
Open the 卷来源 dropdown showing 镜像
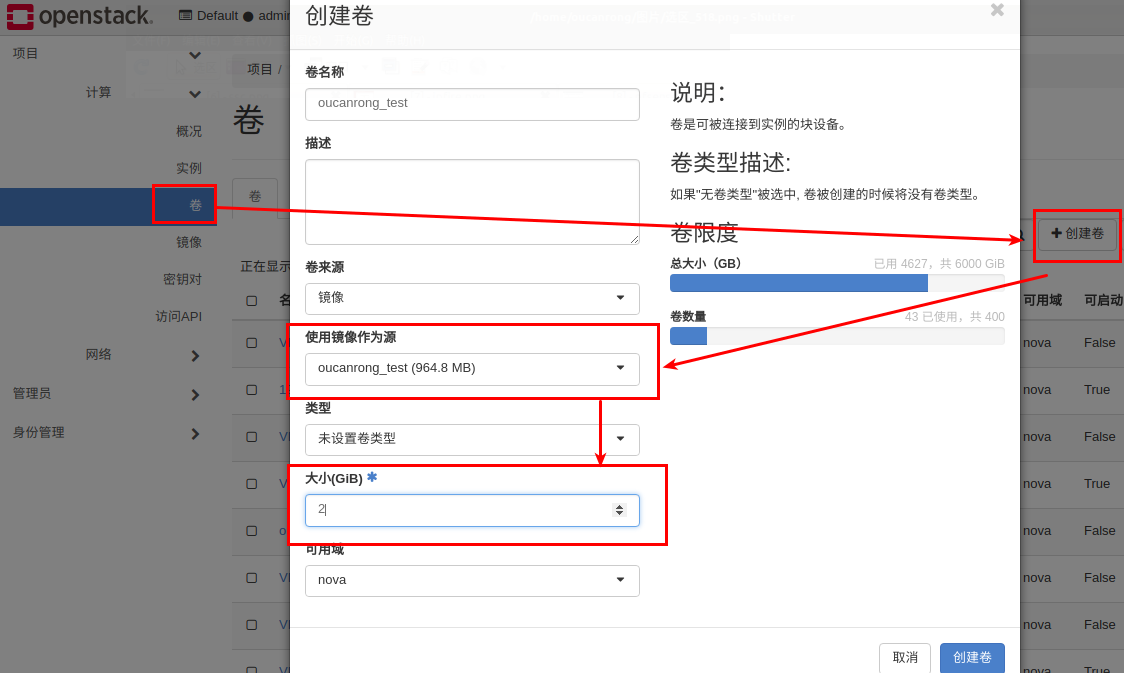(472, 298)
